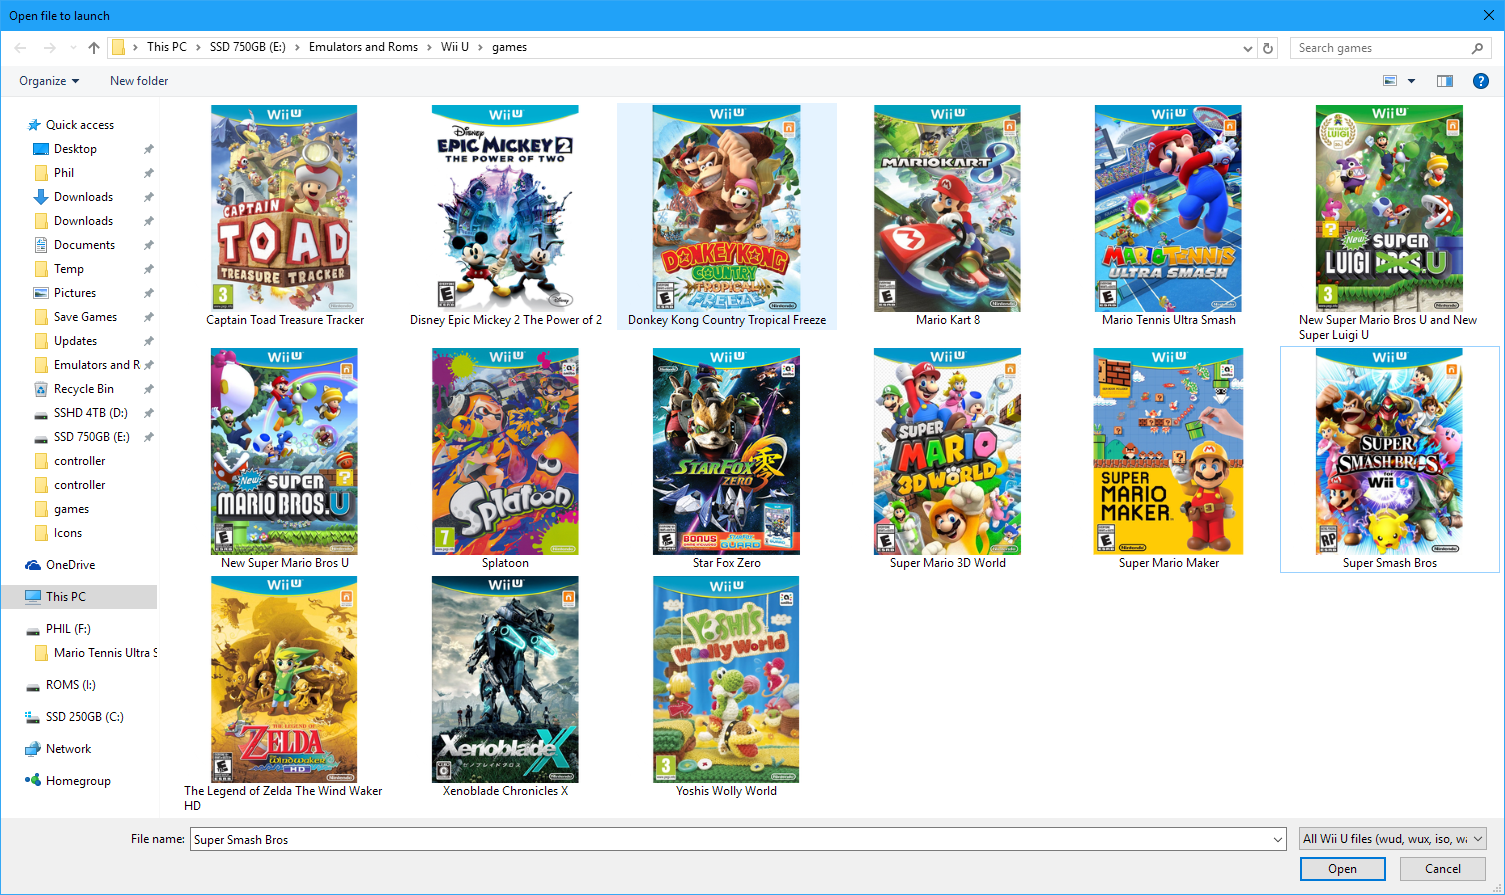Click the preview pane toggle icon
The width and height of the screenshot is (1505, 895).
pyautogui.click(x=1444, y=81)
